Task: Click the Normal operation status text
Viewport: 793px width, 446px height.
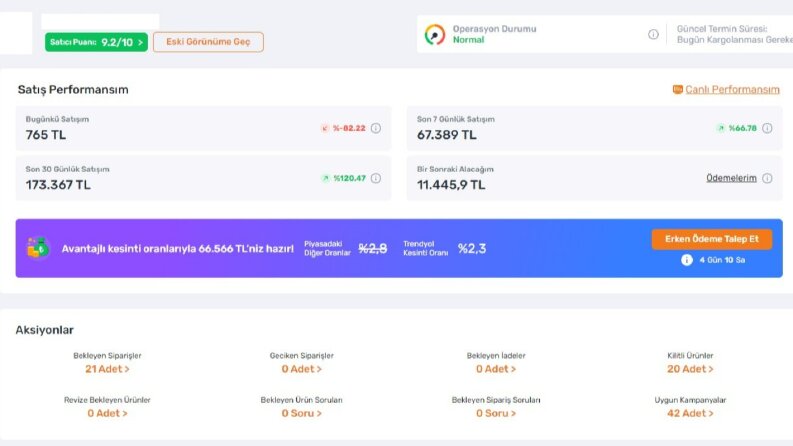Action: coord(468,40)
